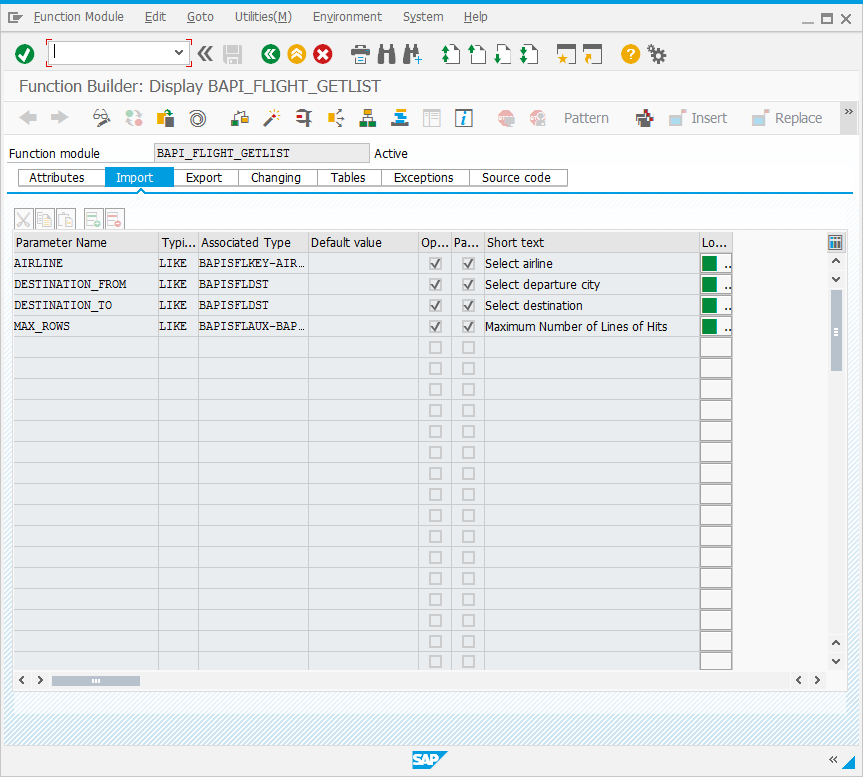Click the First Page icon
This screenshot has width=863, height=777.
450,54
